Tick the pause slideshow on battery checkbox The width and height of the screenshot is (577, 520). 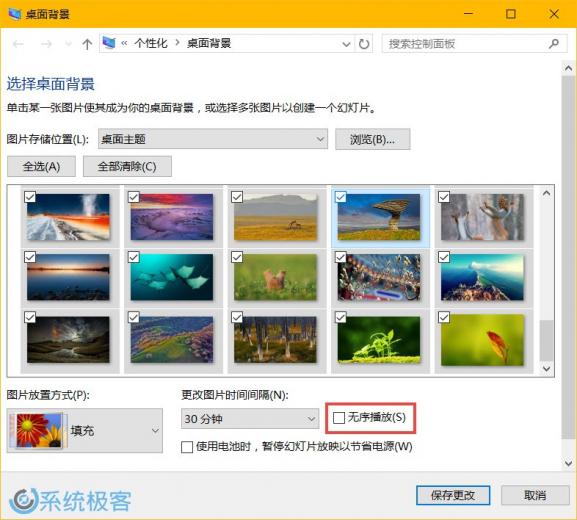click(187, 447)
